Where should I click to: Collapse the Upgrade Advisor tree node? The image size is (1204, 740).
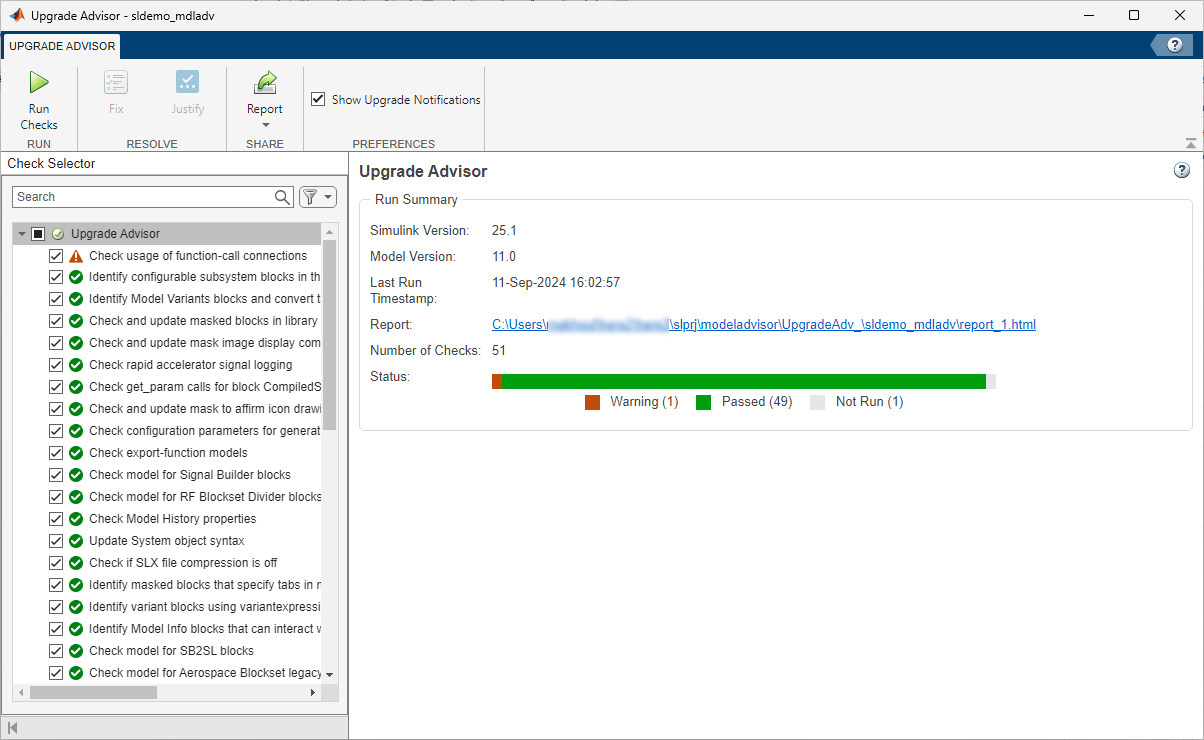21,232
